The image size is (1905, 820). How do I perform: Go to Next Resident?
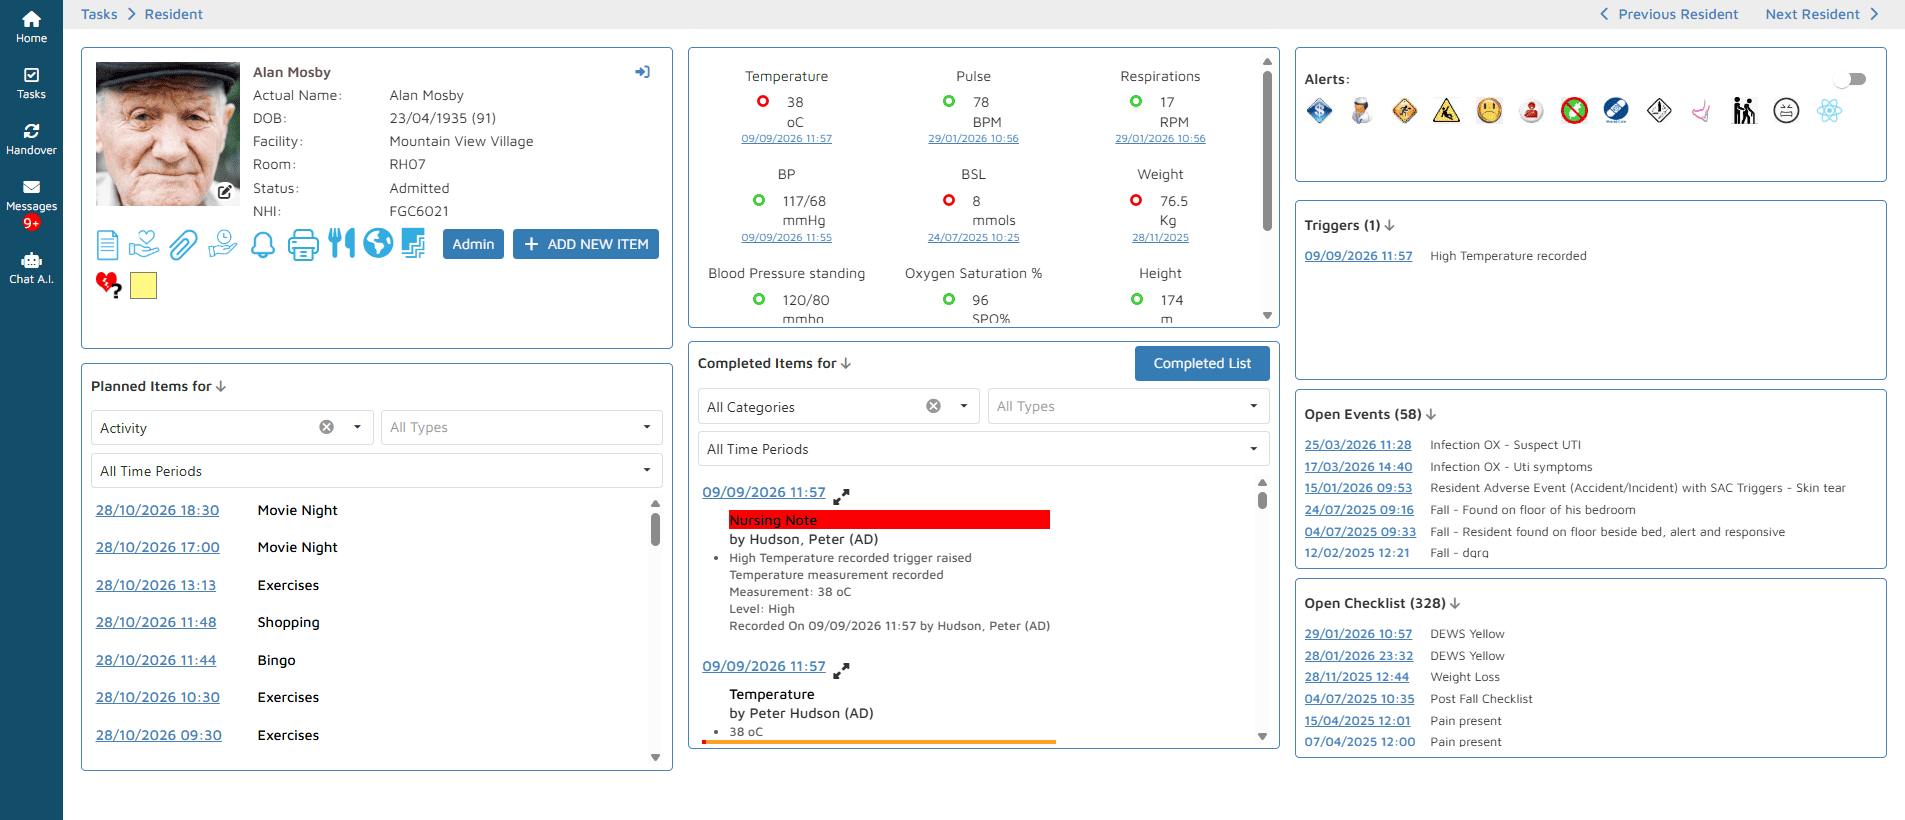[x=1822, y=14]
